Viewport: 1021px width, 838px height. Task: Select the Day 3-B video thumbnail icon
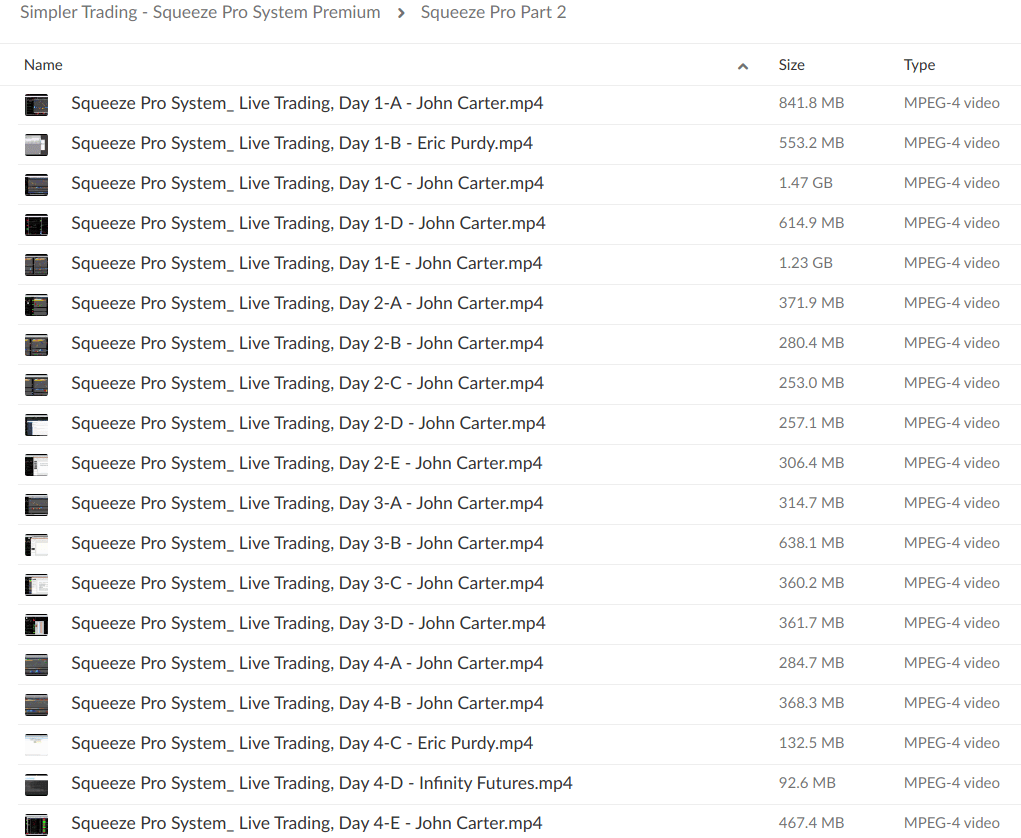point(36,544)
